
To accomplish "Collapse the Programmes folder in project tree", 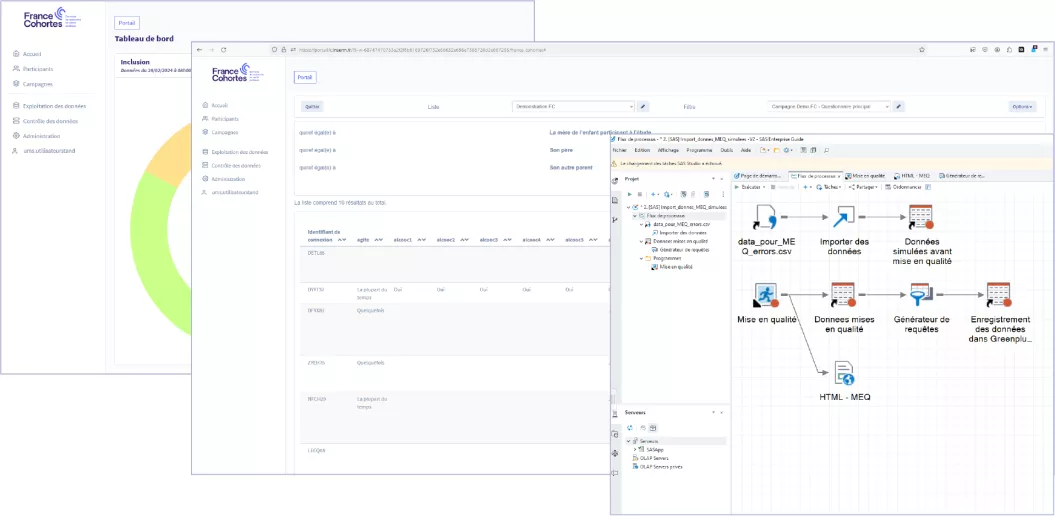I will pos(641,258).
